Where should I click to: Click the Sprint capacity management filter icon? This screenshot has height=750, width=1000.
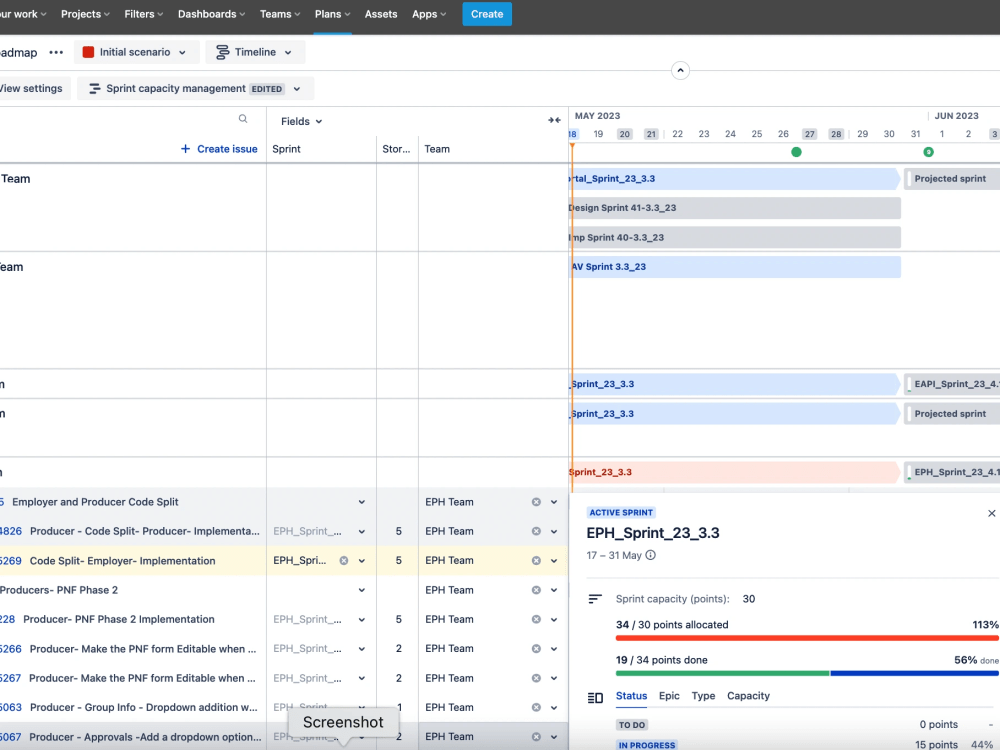[92, 88]
